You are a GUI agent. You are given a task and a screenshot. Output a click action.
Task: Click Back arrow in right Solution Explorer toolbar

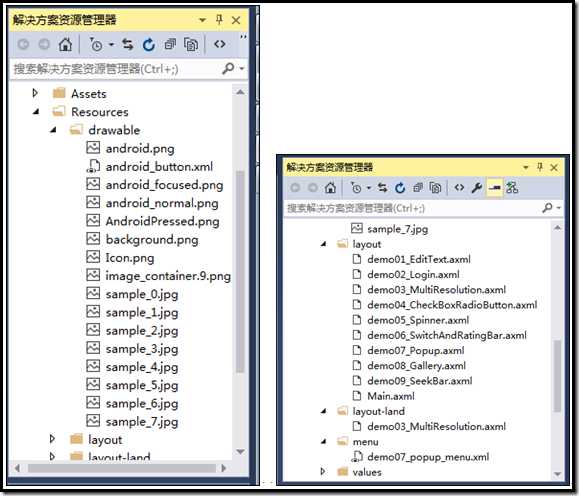tap(295, 188)
